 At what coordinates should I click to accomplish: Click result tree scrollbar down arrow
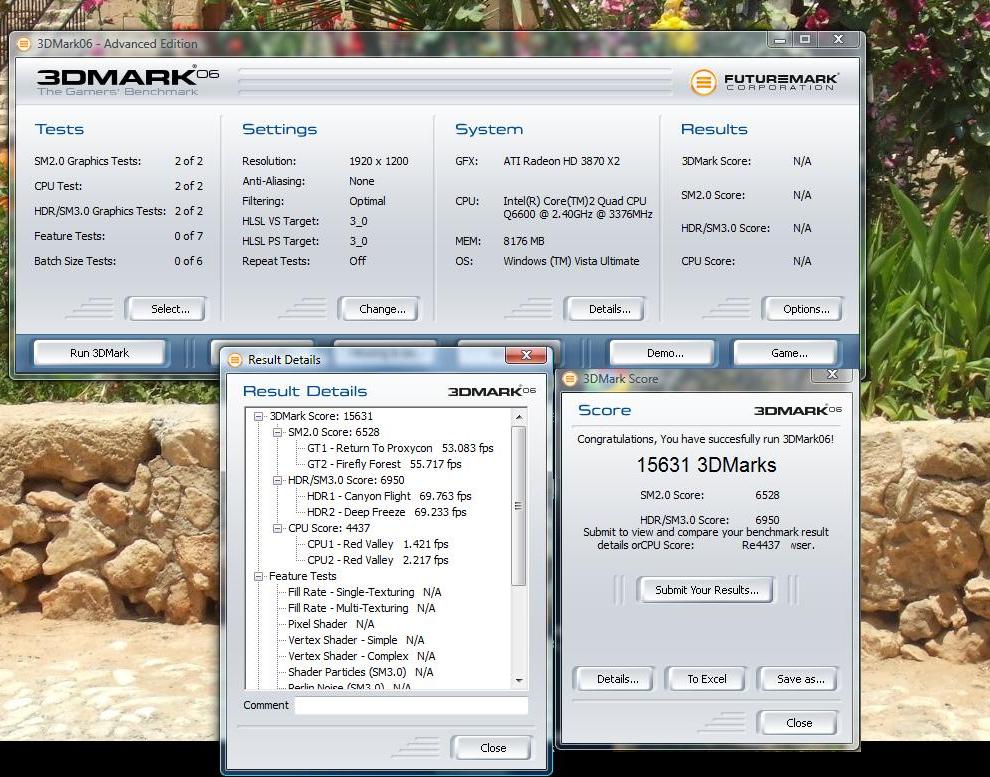pos(519,680)
